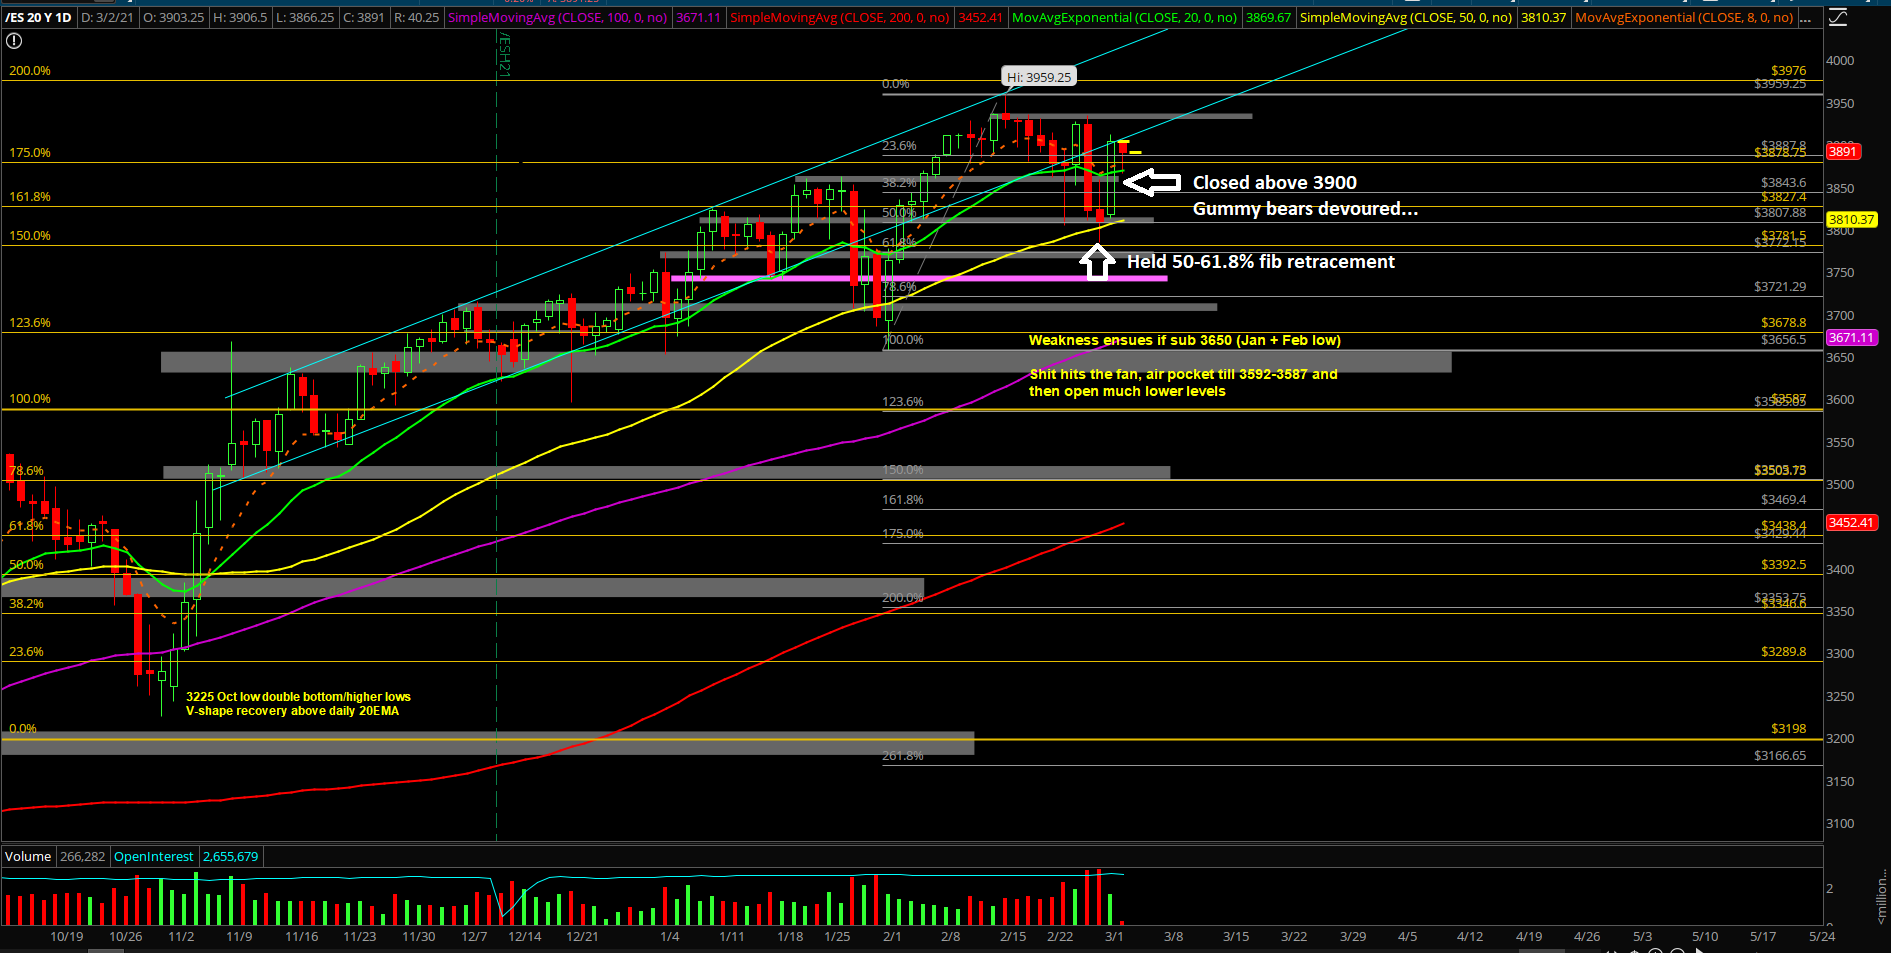
Task: Click the $3976 fib price label
Action: click(1788, 71)
